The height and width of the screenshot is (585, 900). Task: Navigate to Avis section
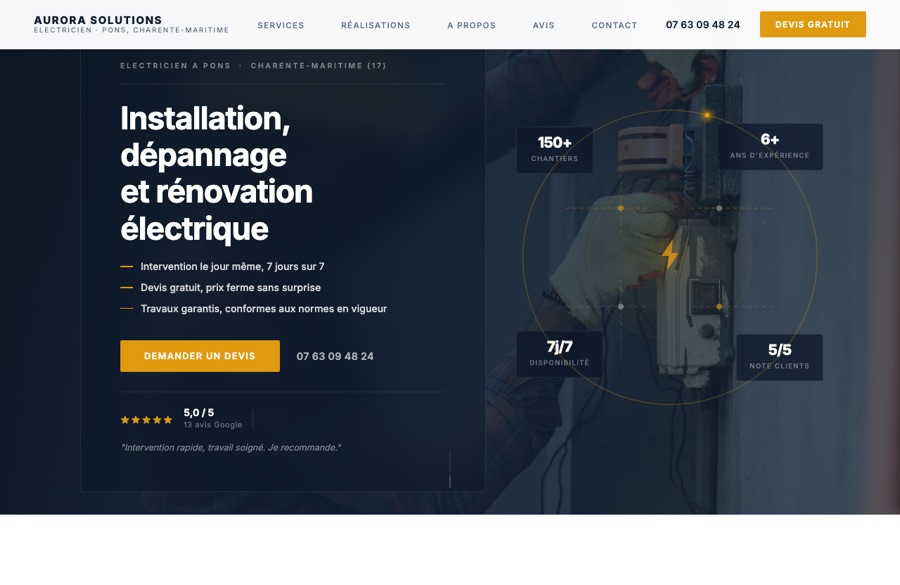point(544,25)
